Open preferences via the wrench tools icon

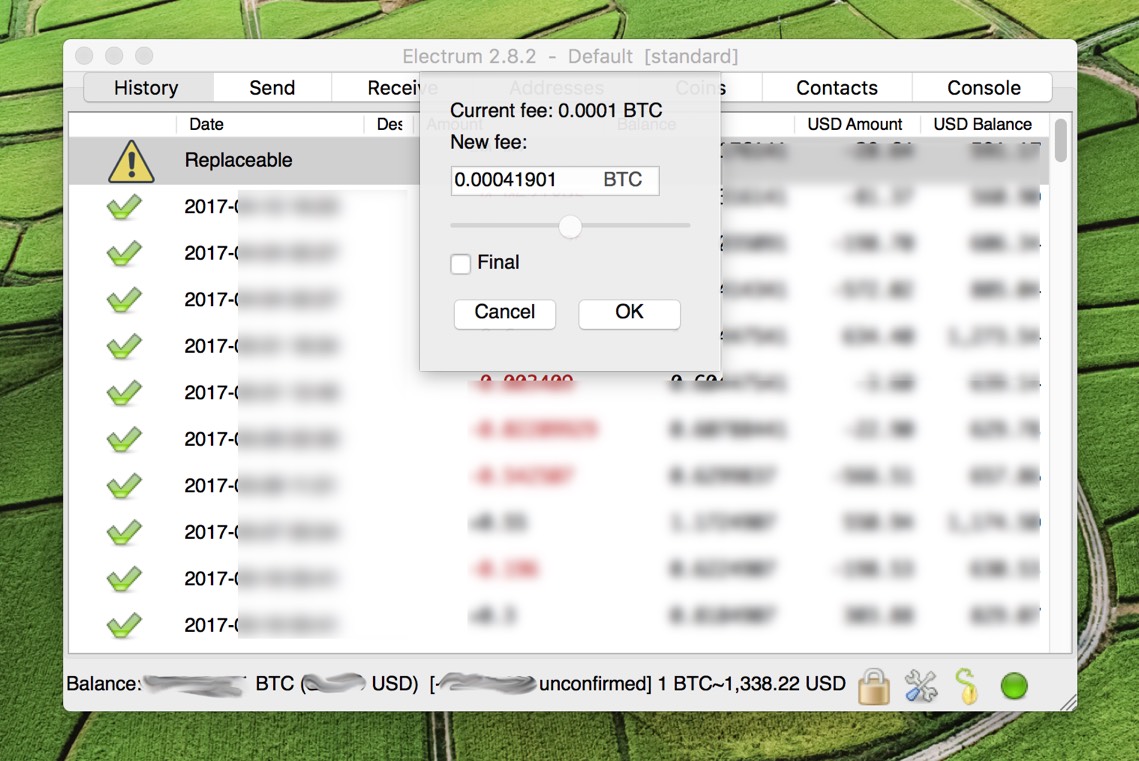click(x=921, y=685)
